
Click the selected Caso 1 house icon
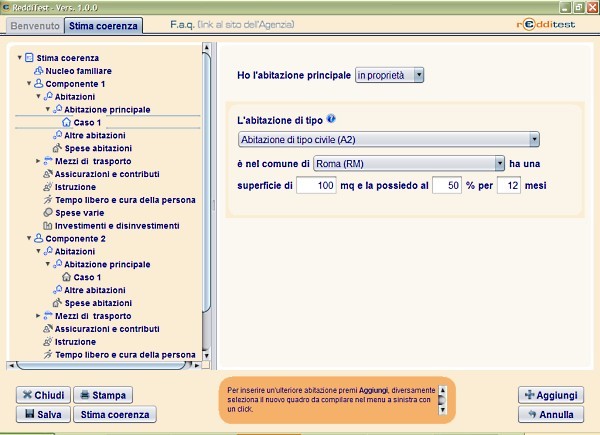[x=67, y=122]
